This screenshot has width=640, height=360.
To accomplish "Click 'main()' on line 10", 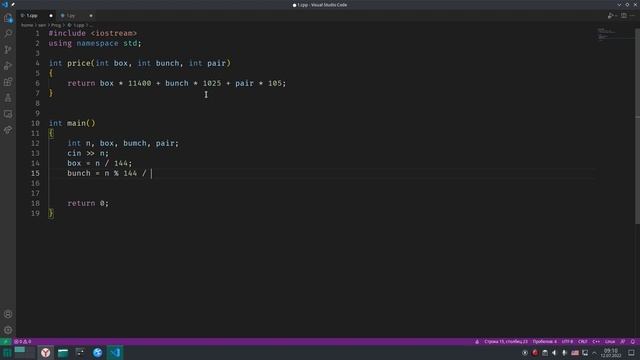I will click(x=81, y=123).
